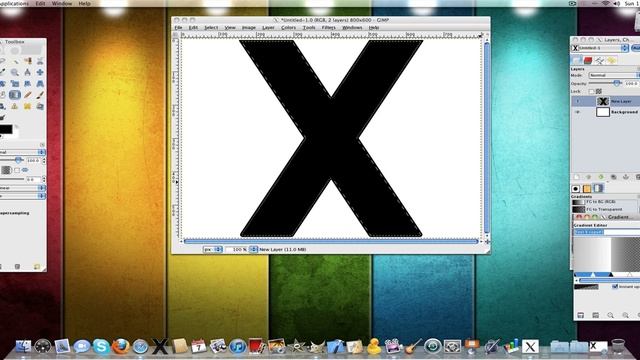This screenshot has height=360, width=640.
Task: Click new layer icon in Layers dock
Action: (577, 177)
